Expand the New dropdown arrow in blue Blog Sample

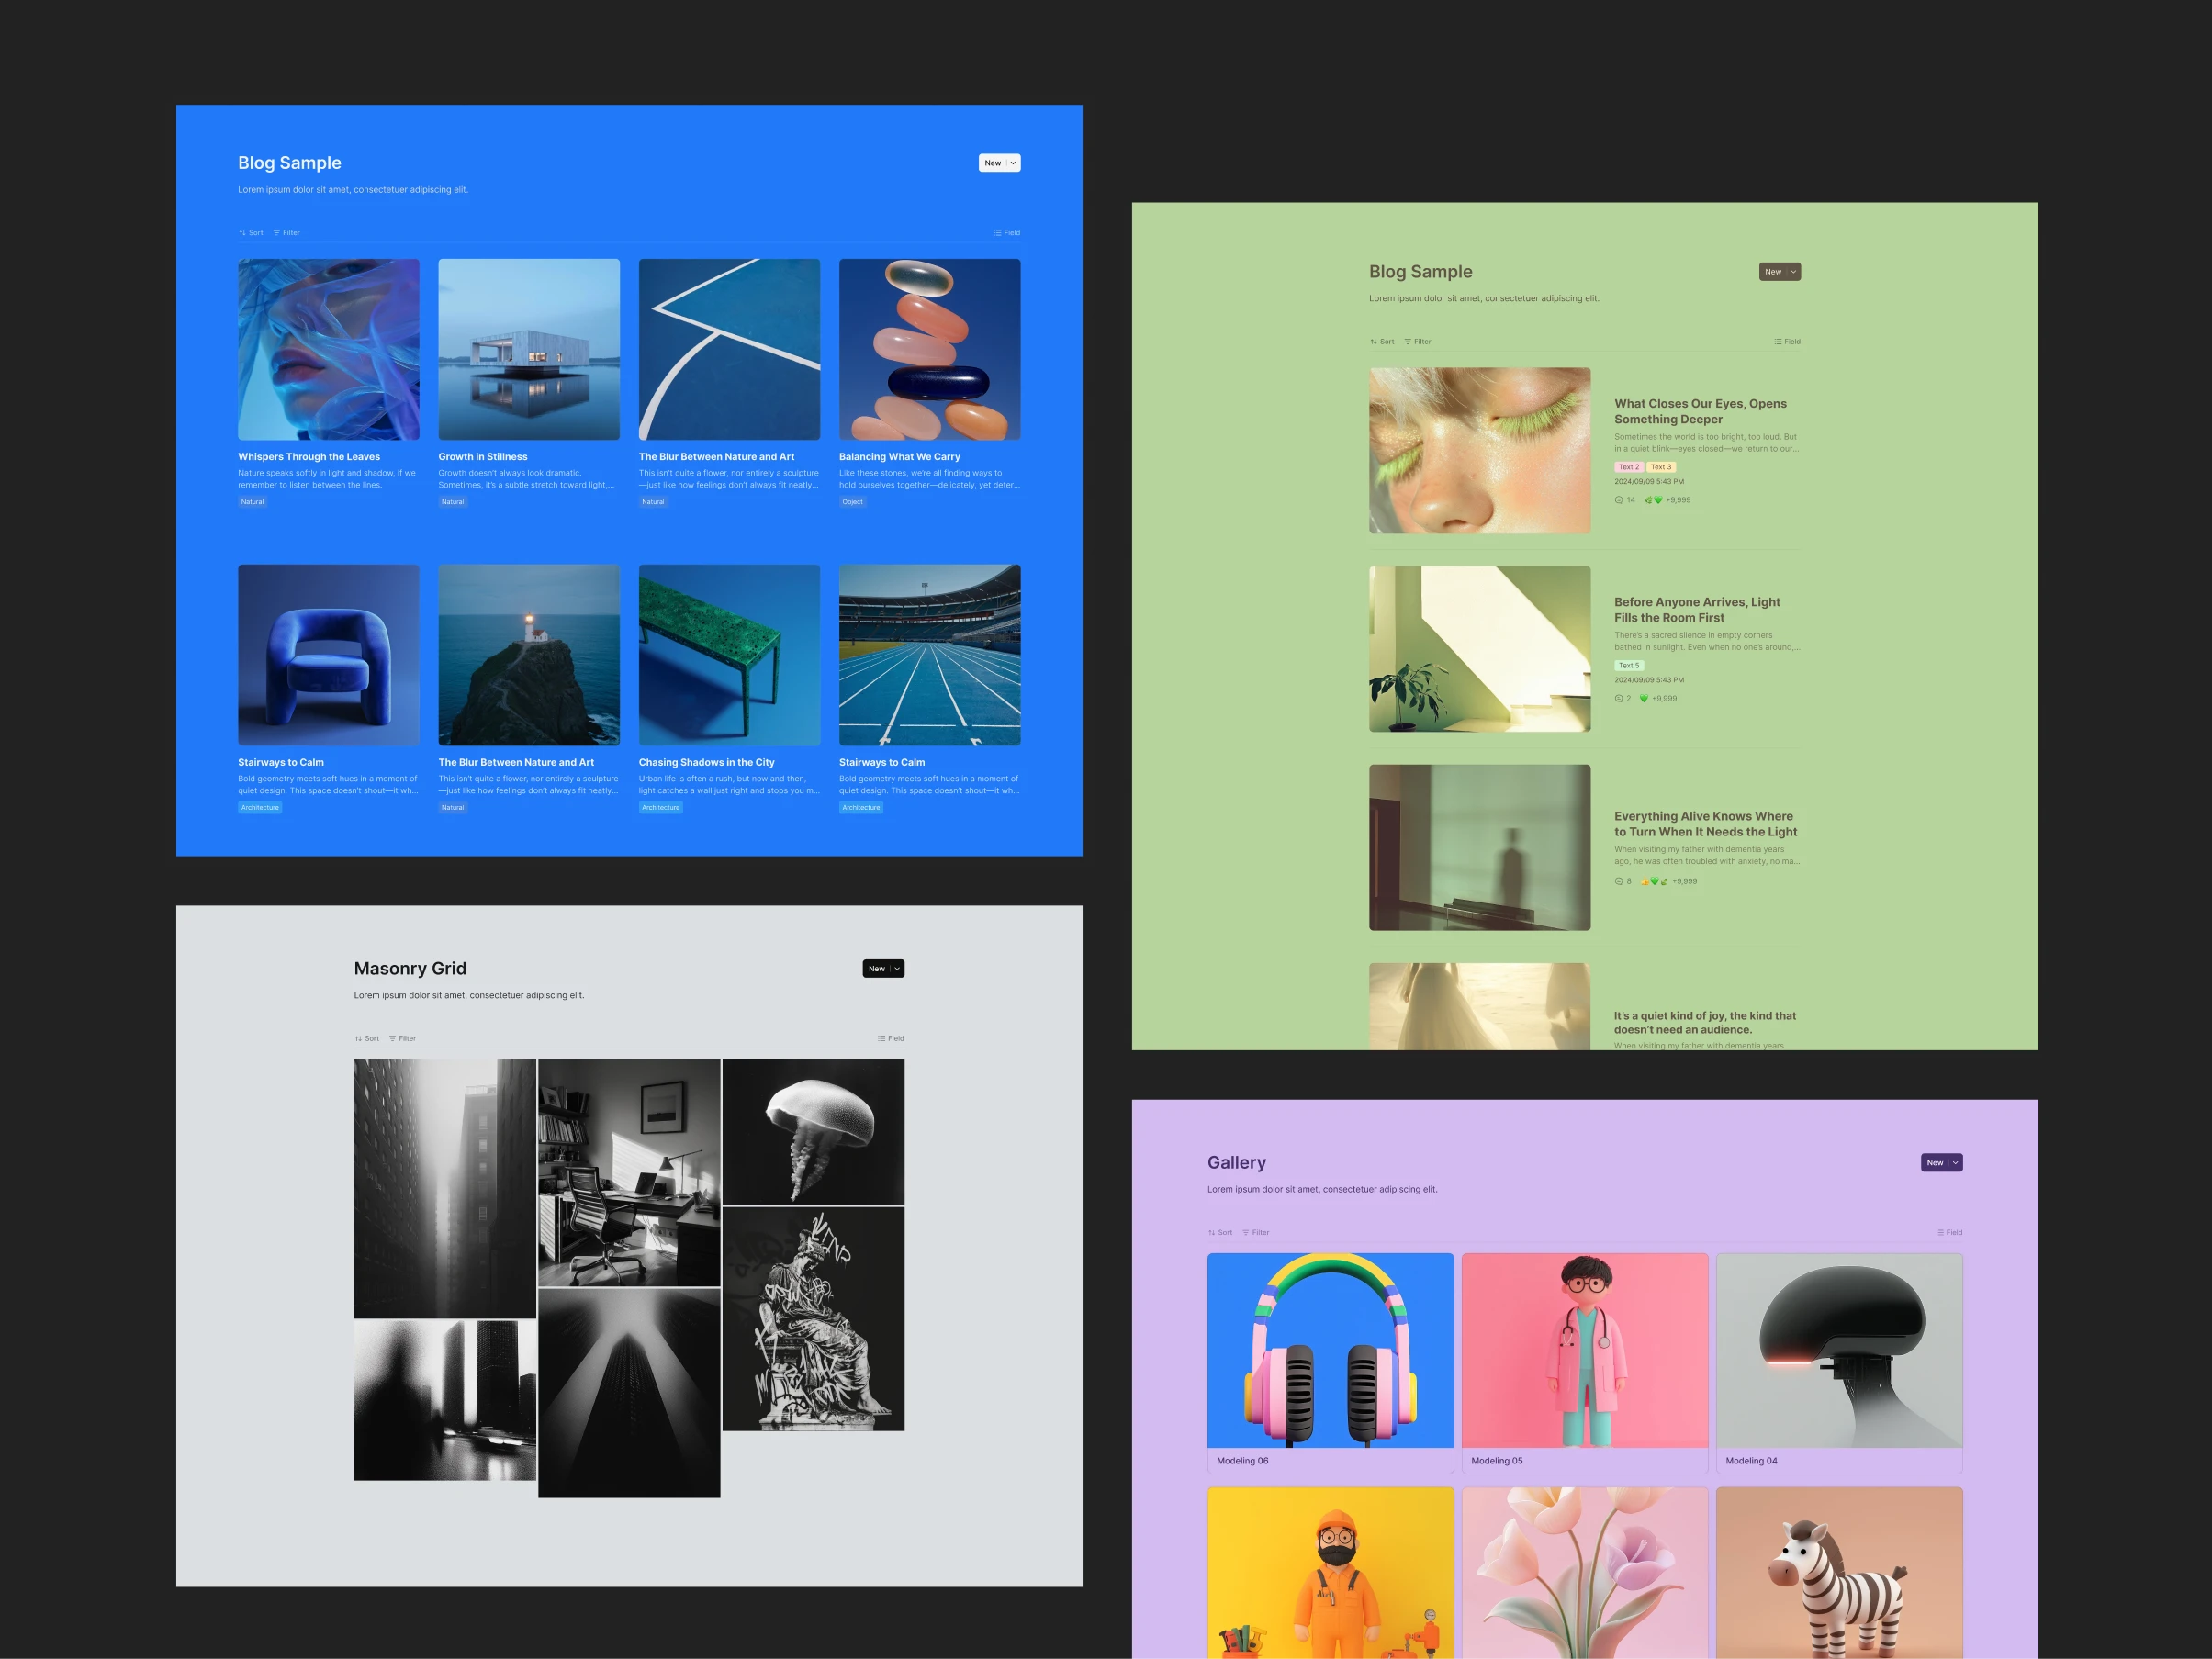pyautogui.click(x=1013, y=163)
